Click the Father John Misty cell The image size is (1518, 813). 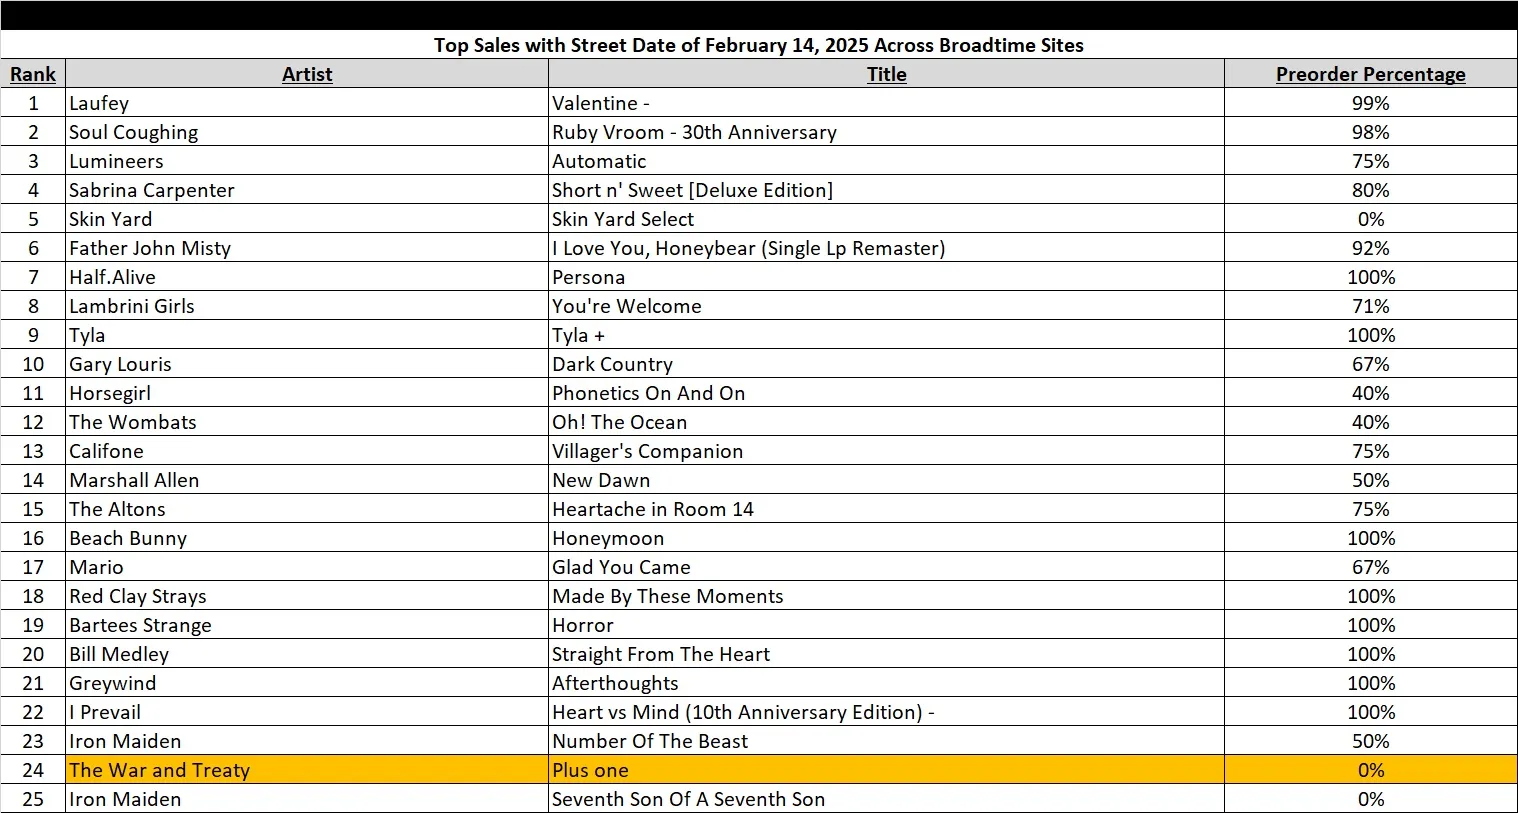point(307,248)
